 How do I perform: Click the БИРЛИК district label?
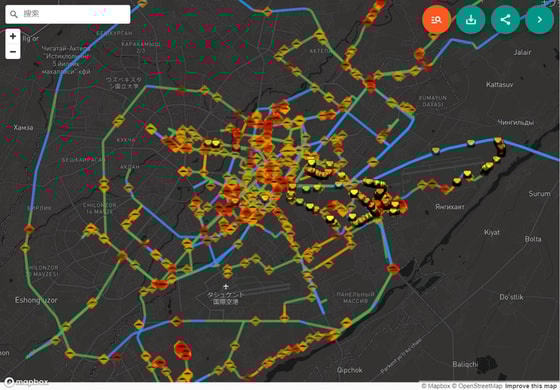coord(39,208)
